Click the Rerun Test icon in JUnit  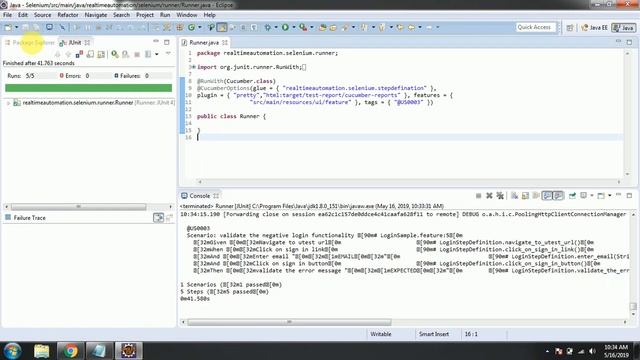point(115,54)
